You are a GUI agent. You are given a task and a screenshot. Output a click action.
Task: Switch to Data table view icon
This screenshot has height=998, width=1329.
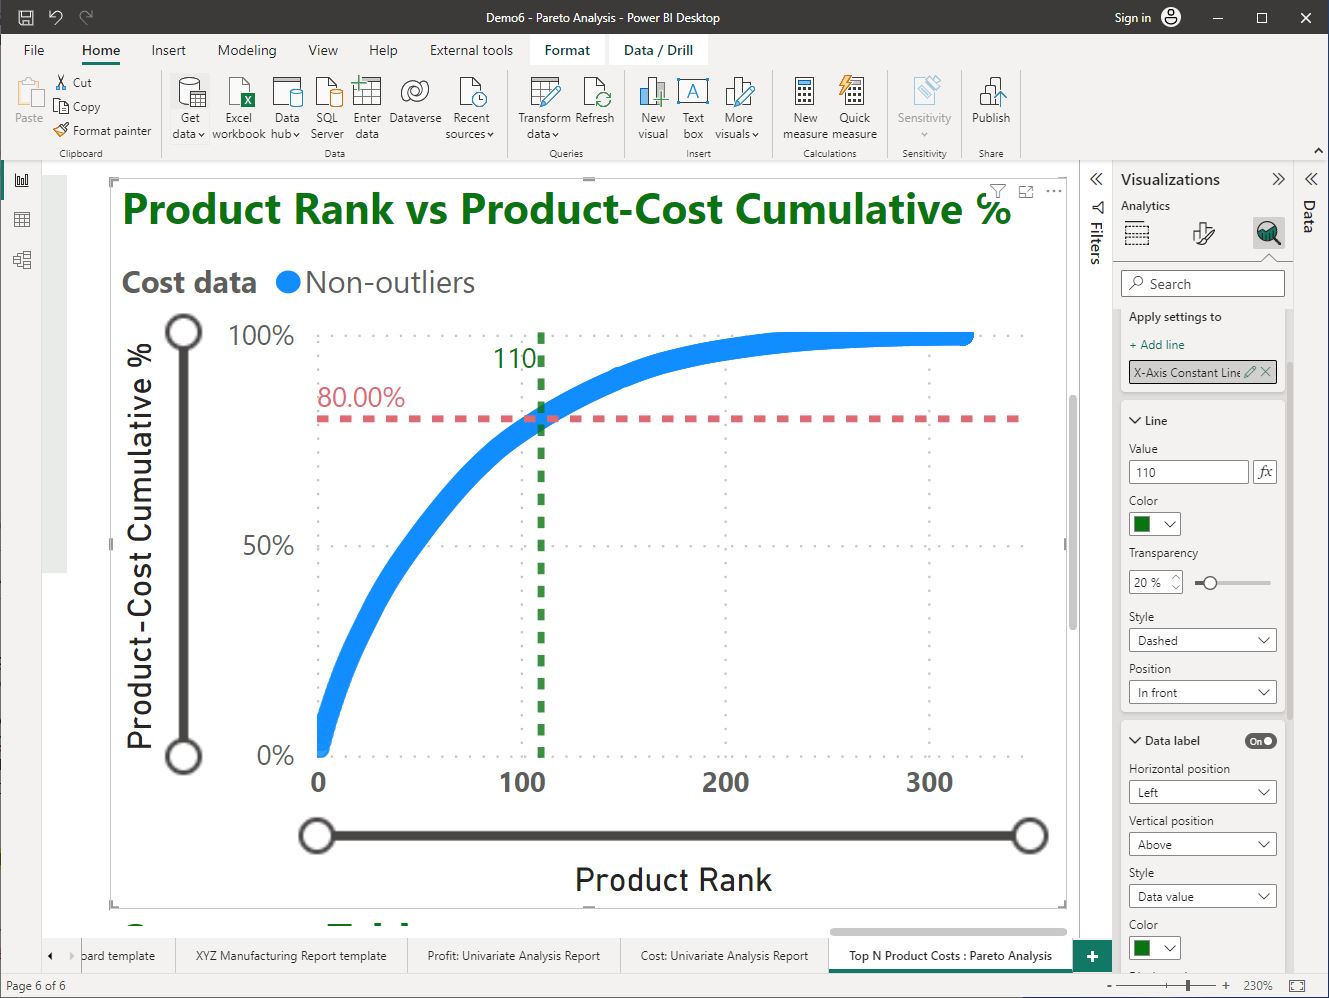coord(22,220)
